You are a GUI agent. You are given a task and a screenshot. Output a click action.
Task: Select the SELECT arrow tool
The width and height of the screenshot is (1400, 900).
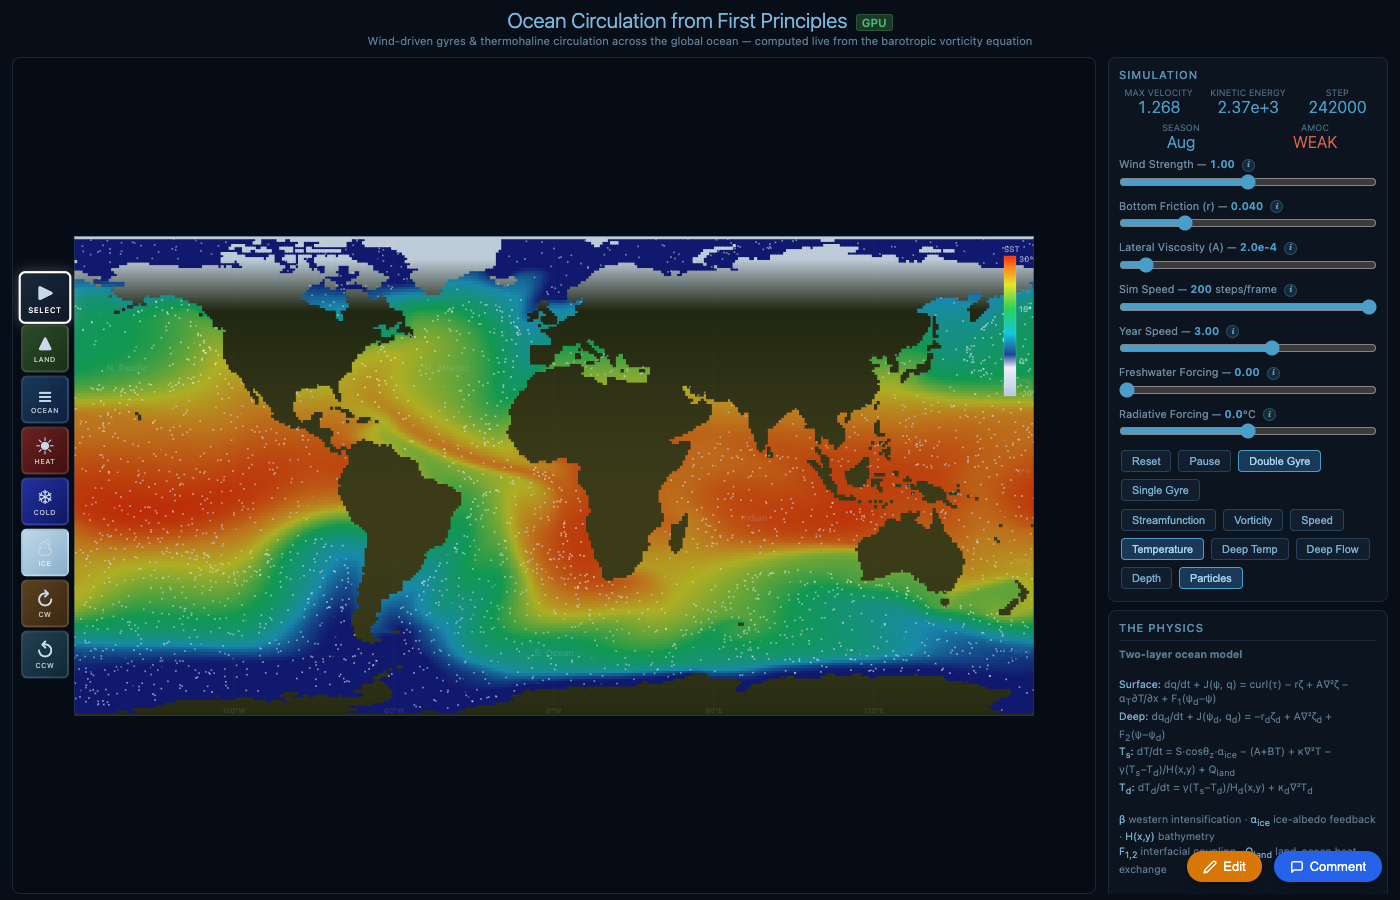45,298
